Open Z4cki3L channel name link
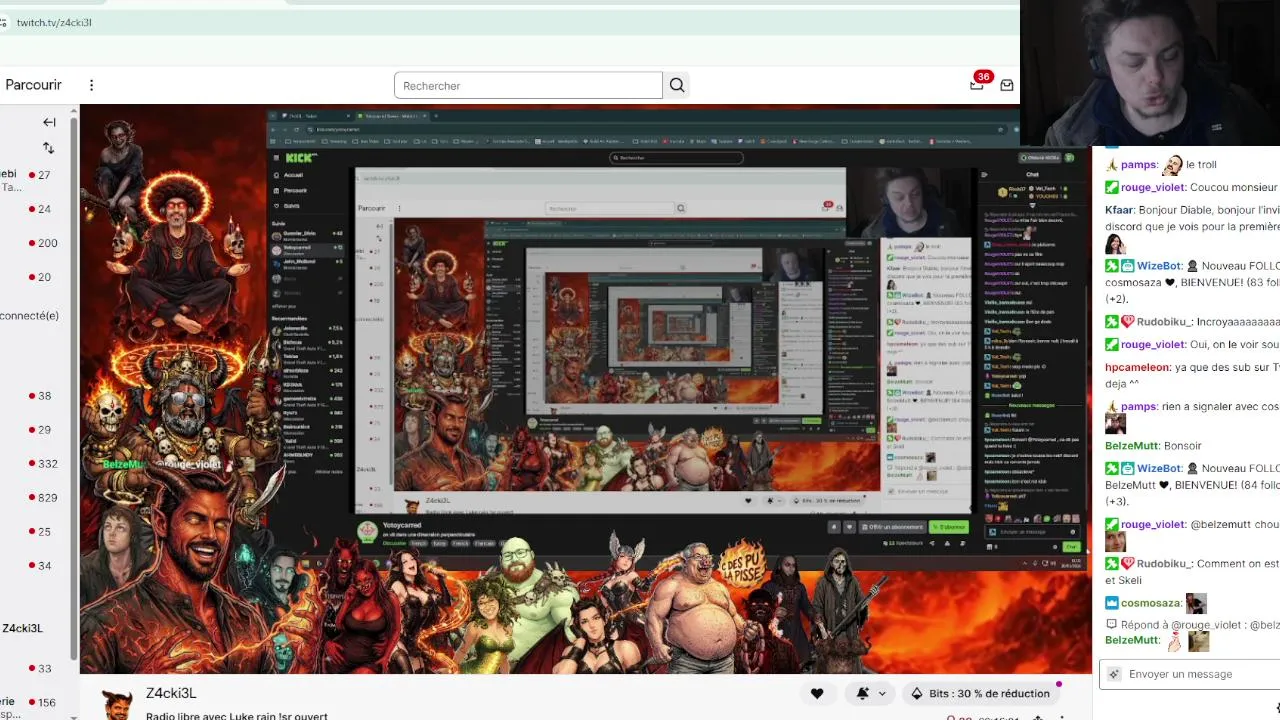Viewport: 1280px width, 720px height. pyautogui.click(x=171, y=693)
